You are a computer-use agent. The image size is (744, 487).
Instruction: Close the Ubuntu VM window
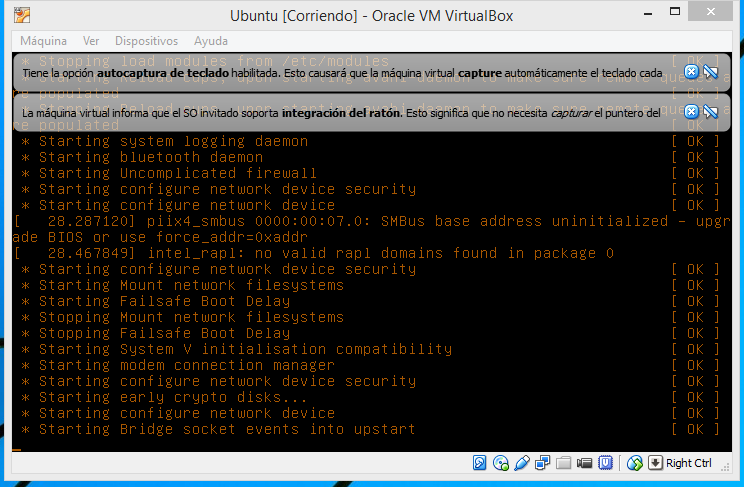710,11
